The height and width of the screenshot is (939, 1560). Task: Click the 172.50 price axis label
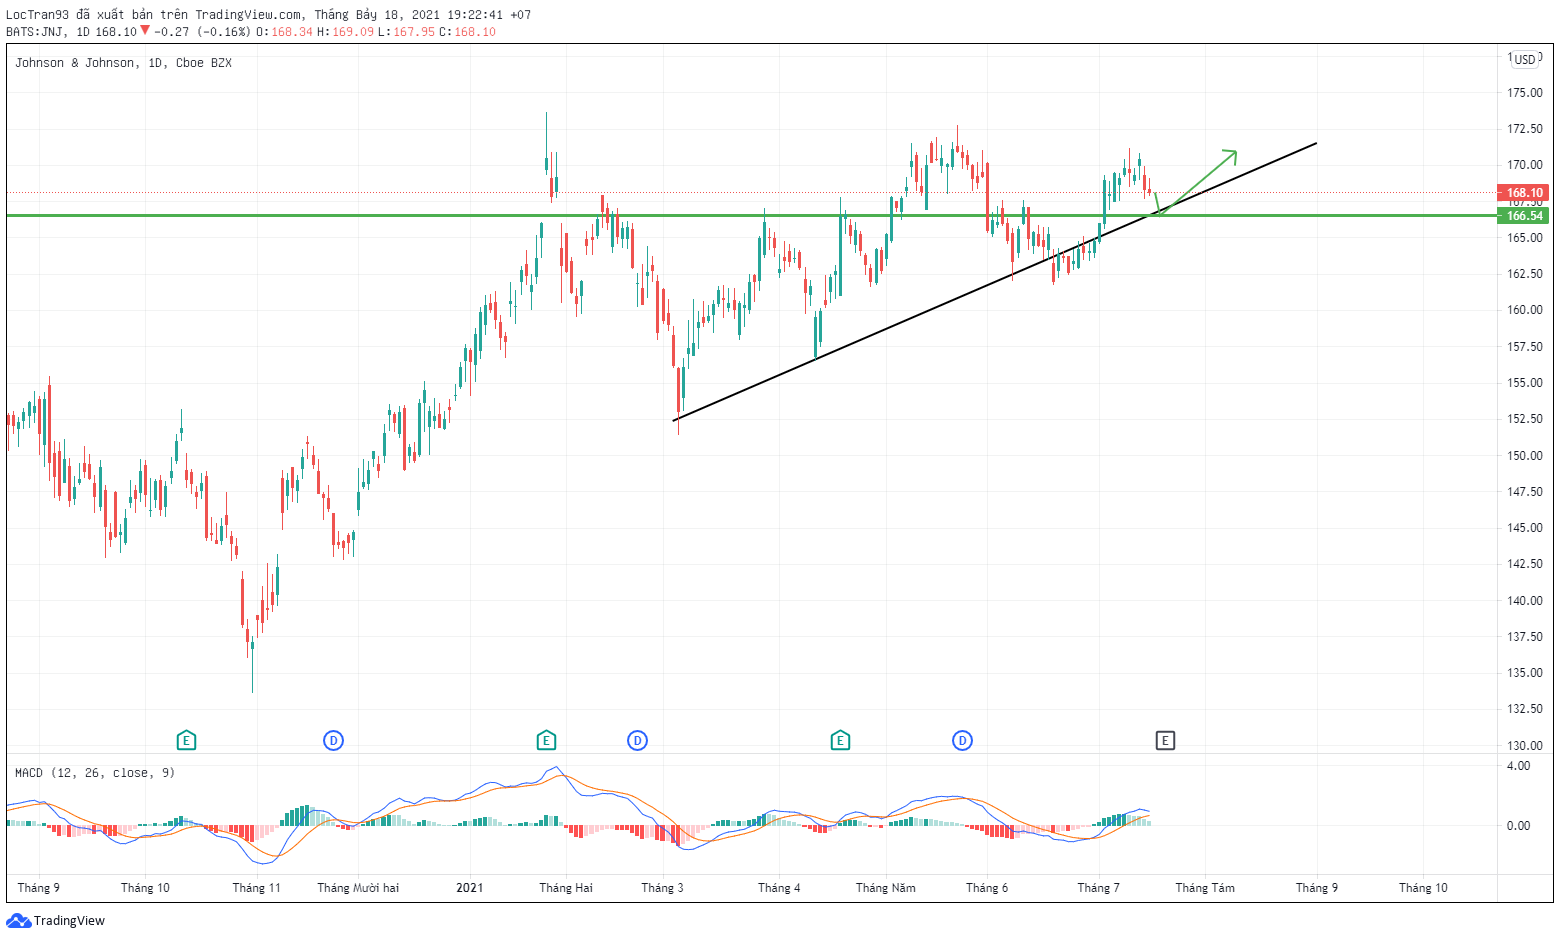click(1525, 129)
